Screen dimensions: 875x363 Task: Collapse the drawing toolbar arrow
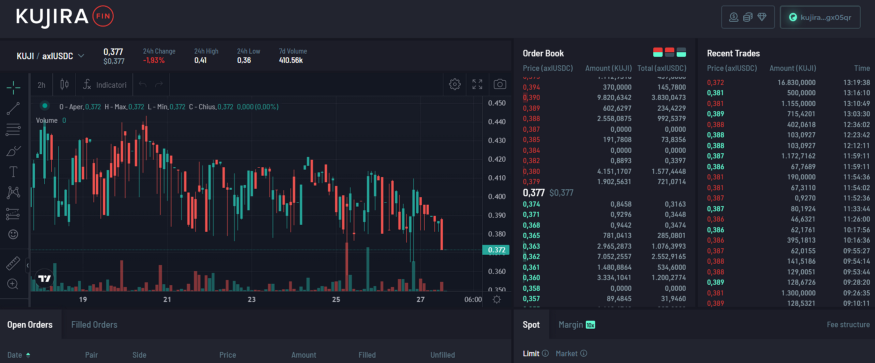coord(28,266)
